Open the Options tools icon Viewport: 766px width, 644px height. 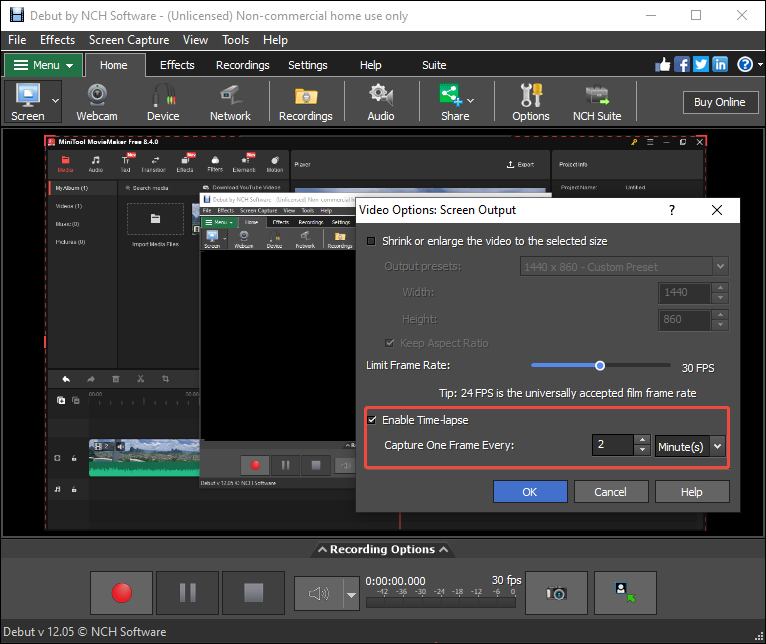pyautogui.click(x=531, y=102)
